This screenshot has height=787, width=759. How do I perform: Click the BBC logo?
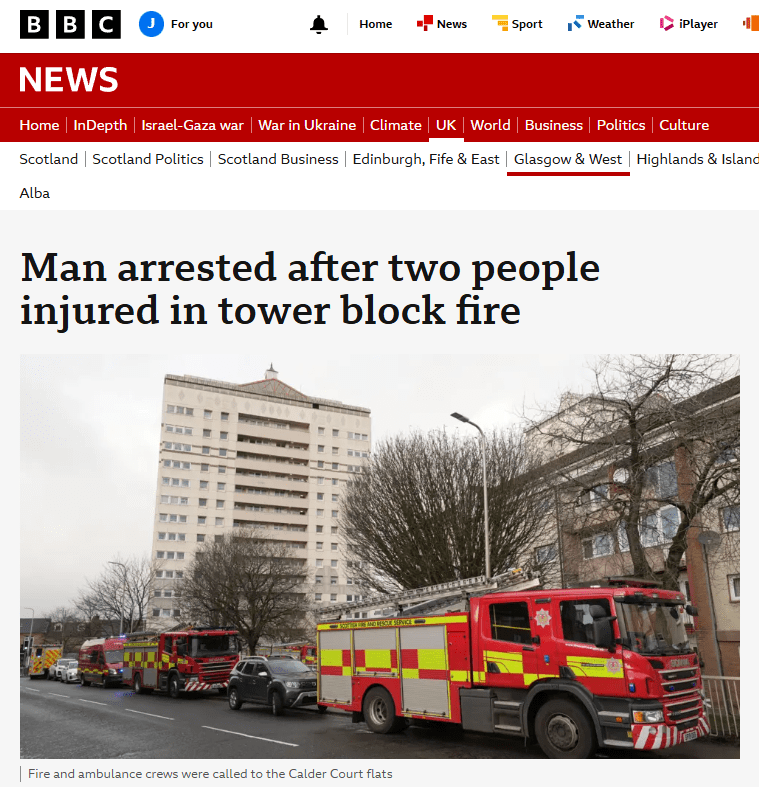[x=70, y=24]
